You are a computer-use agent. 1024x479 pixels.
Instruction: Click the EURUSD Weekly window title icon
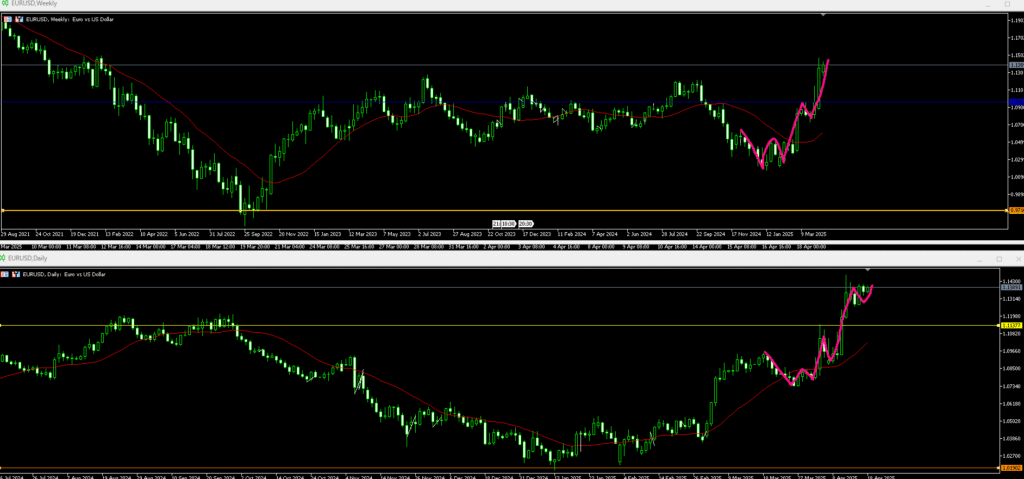point(4,4)
